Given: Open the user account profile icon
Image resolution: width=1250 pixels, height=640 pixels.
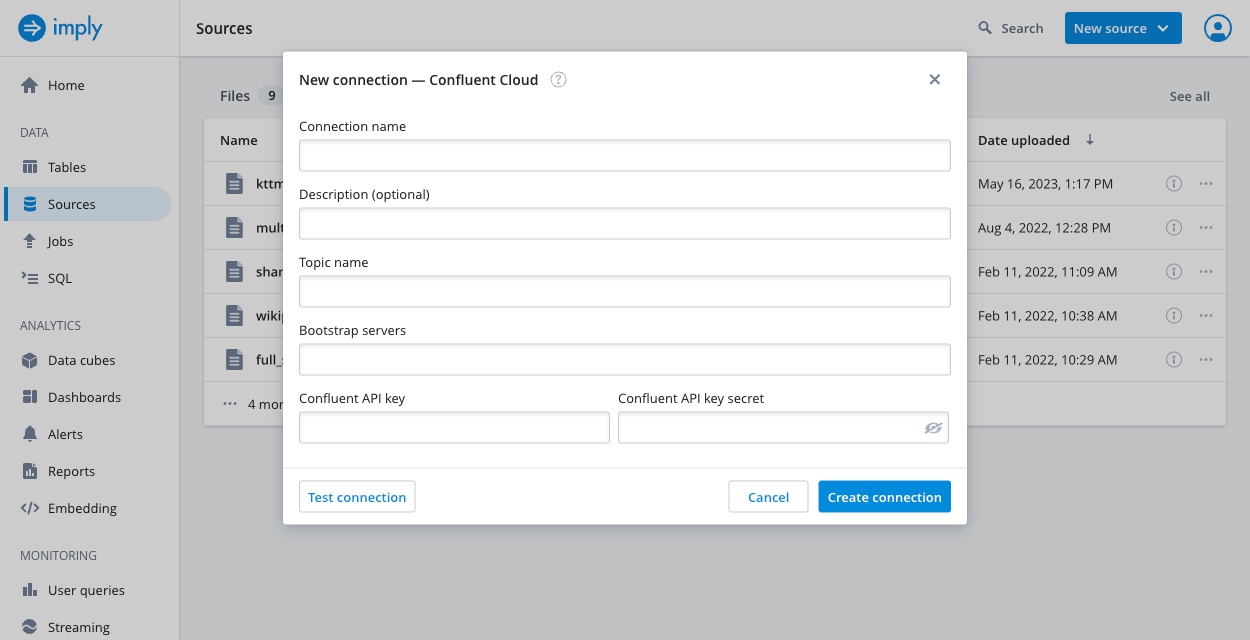Looking at the screenshot, I should [x=1217, y=28].
